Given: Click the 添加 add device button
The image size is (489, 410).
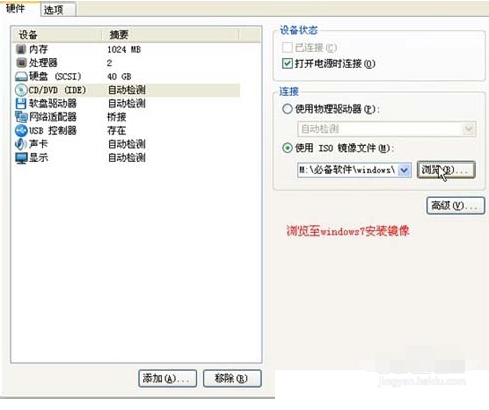Looking at the screenshot, I should point(167,378).
